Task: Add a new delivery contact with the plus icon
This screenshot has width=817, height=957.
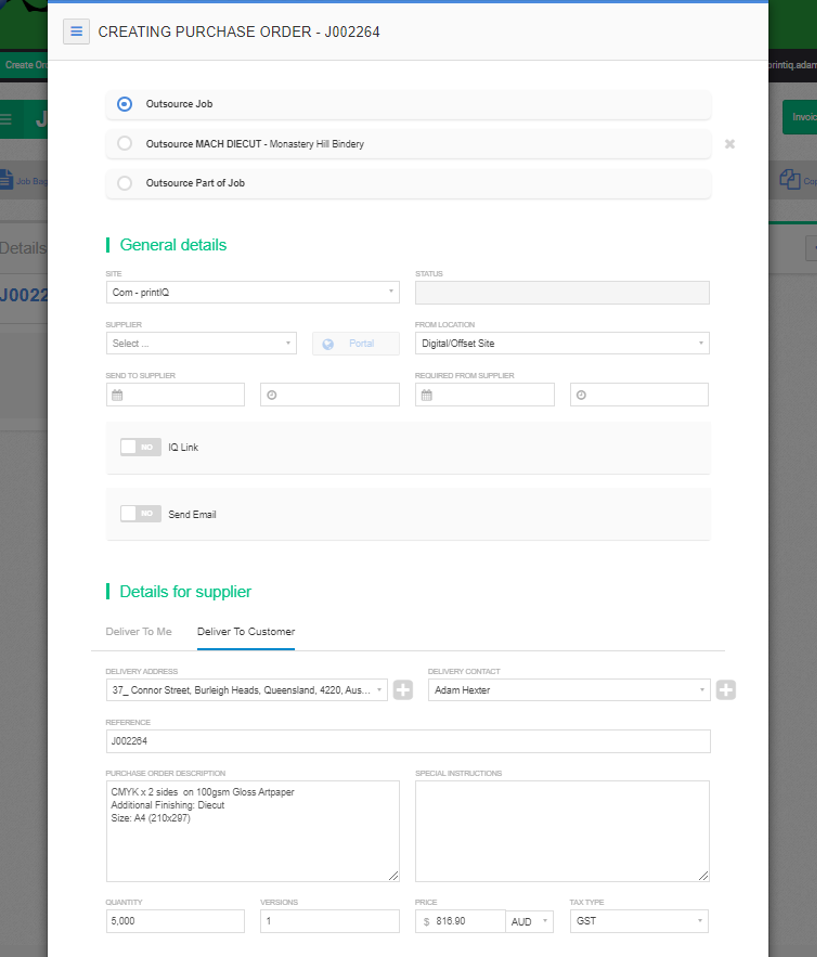Action: click(725, 690)
